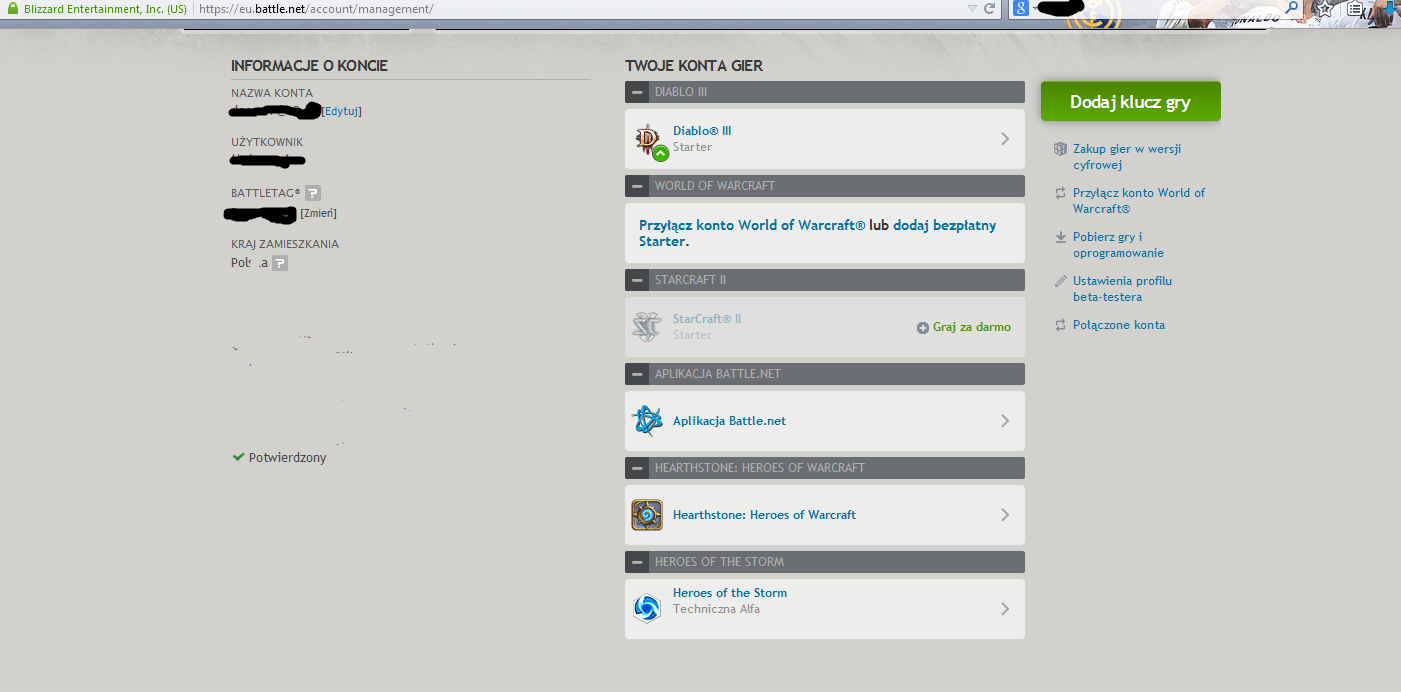This screenshot has height=692, width=1401.
Task: Open the Aplikacja Battle.net link
Action: (729, 421)
